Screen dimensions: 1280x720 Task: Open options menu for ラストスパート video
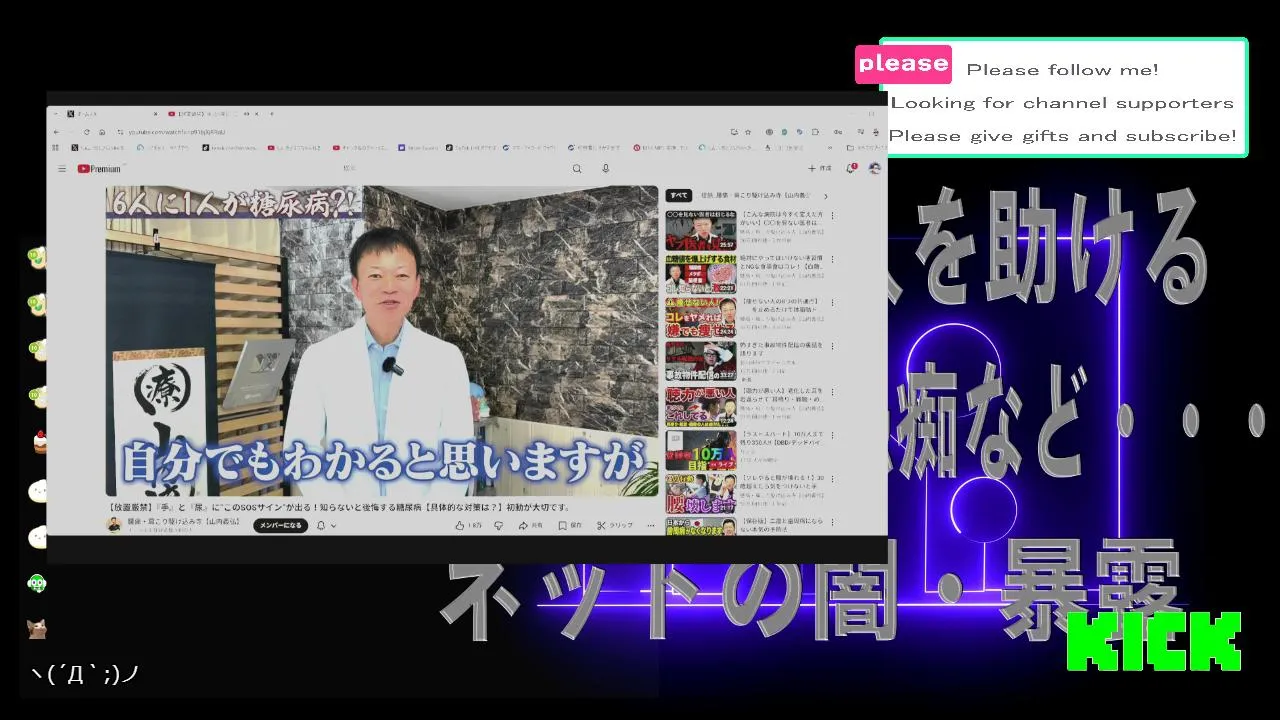coord(832,435)
